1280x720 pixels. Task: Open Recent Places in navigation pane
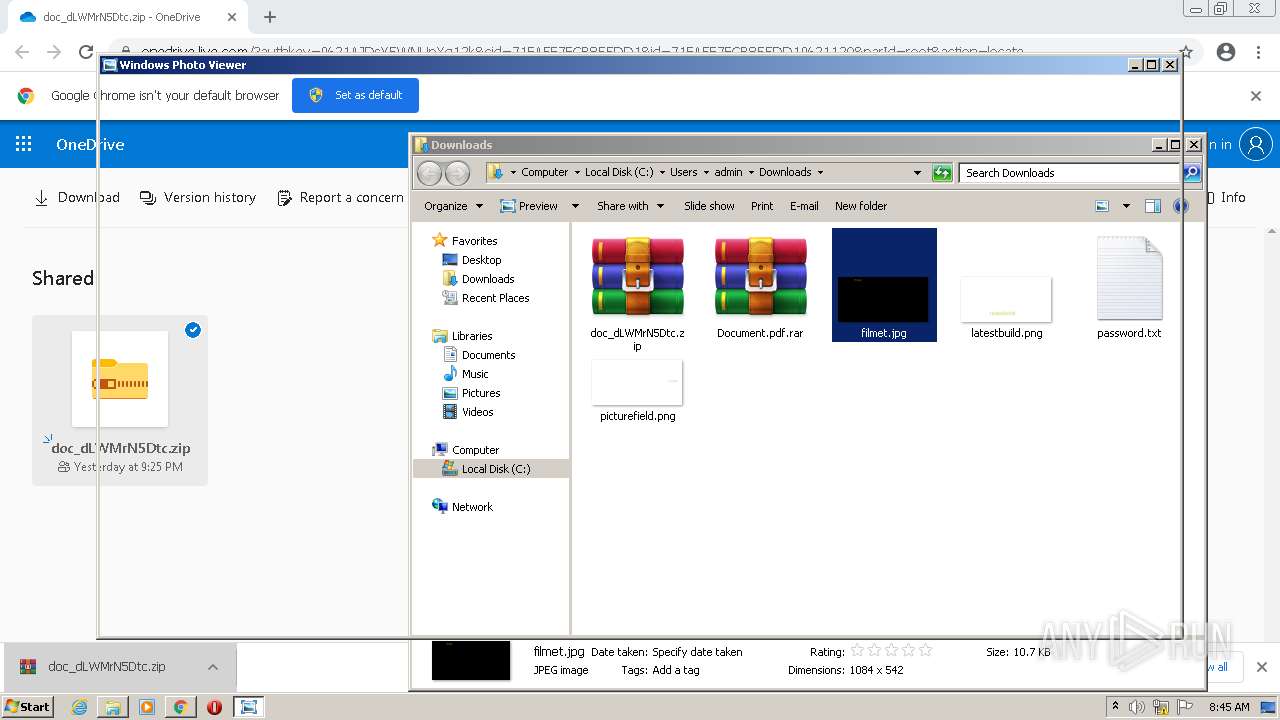pos(495,298)
